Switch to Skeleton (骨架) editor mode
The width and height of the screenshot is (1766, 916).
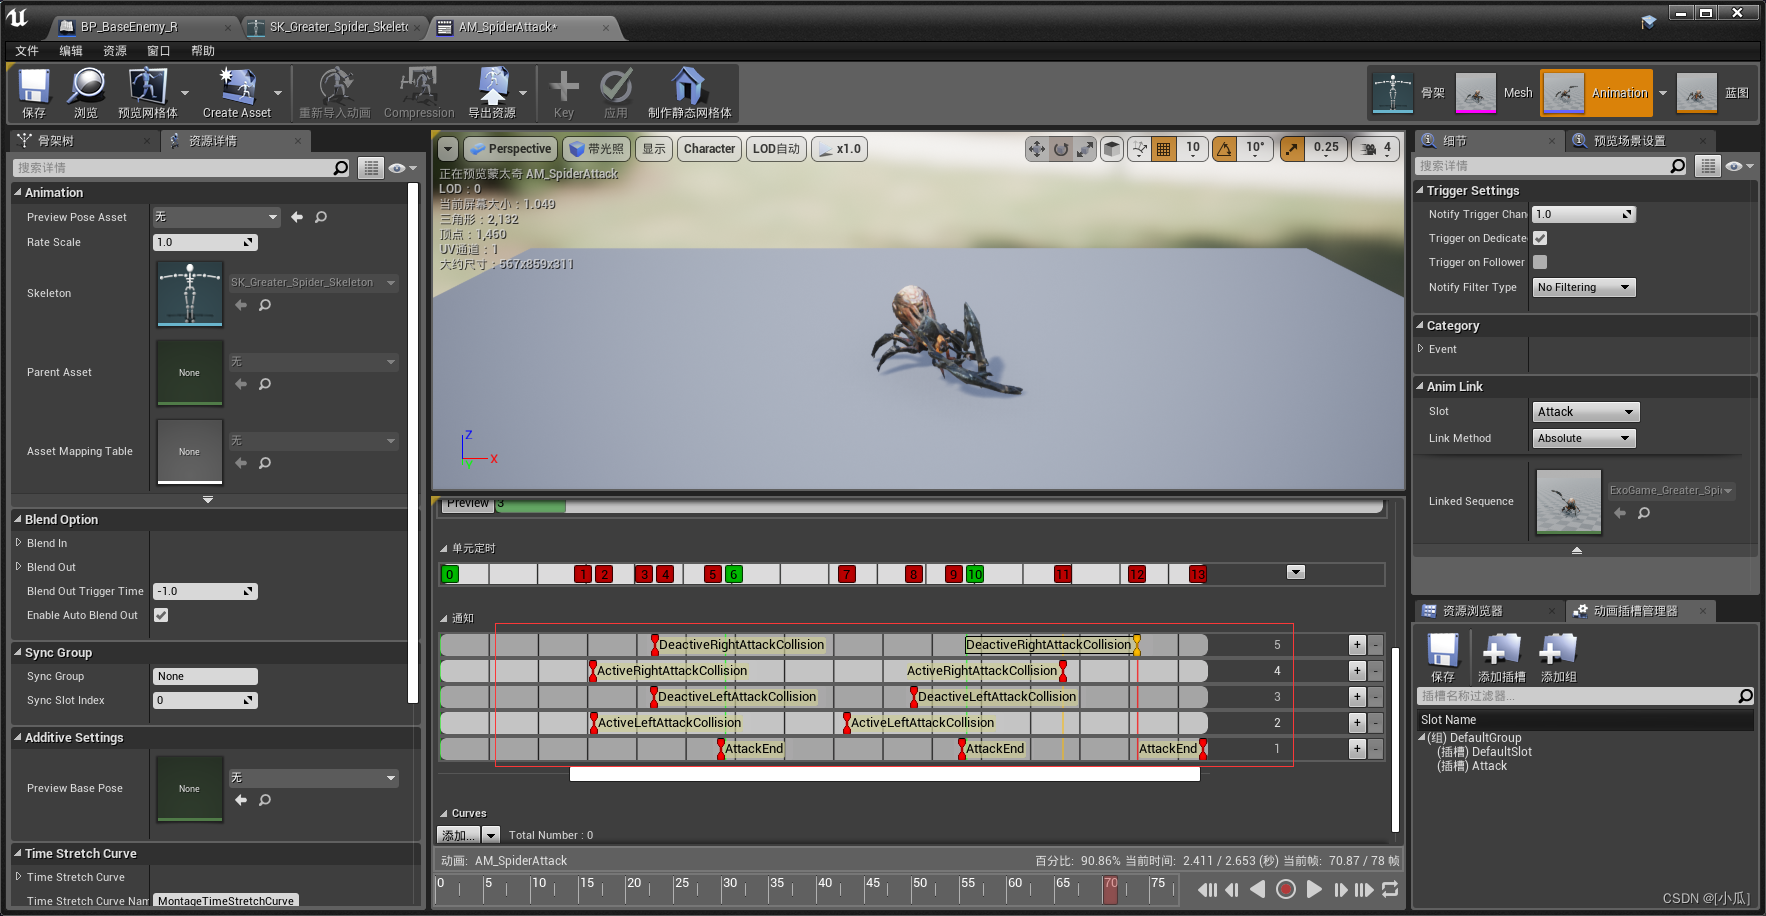coord(1408,93)
